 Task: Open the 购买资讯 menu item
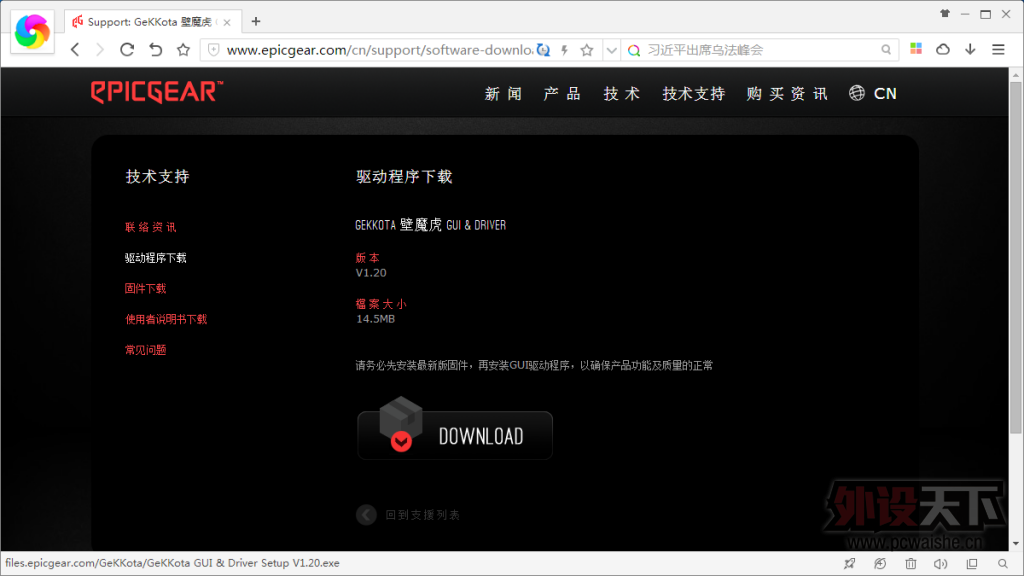click(788, 93)
